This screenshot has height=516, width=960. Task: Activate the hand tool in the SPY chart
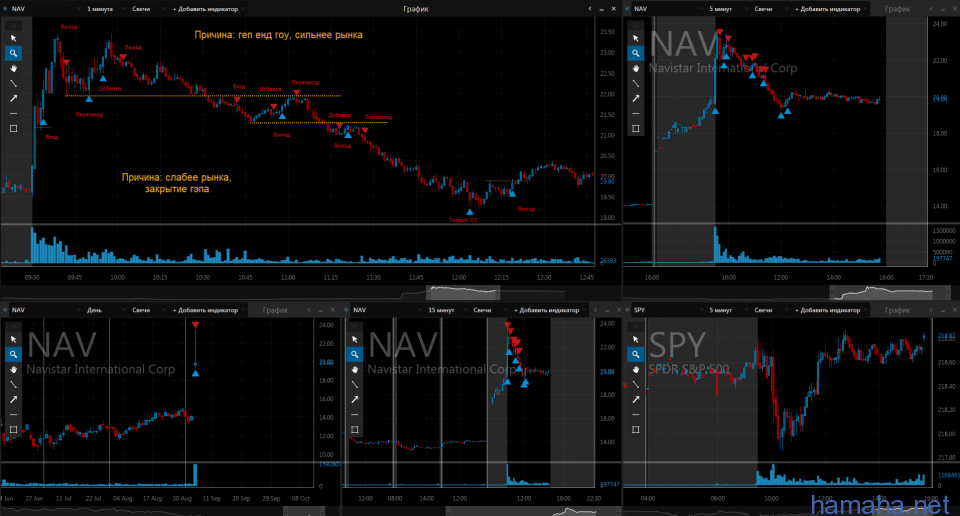pyautogui.click(x=637, y=369)
